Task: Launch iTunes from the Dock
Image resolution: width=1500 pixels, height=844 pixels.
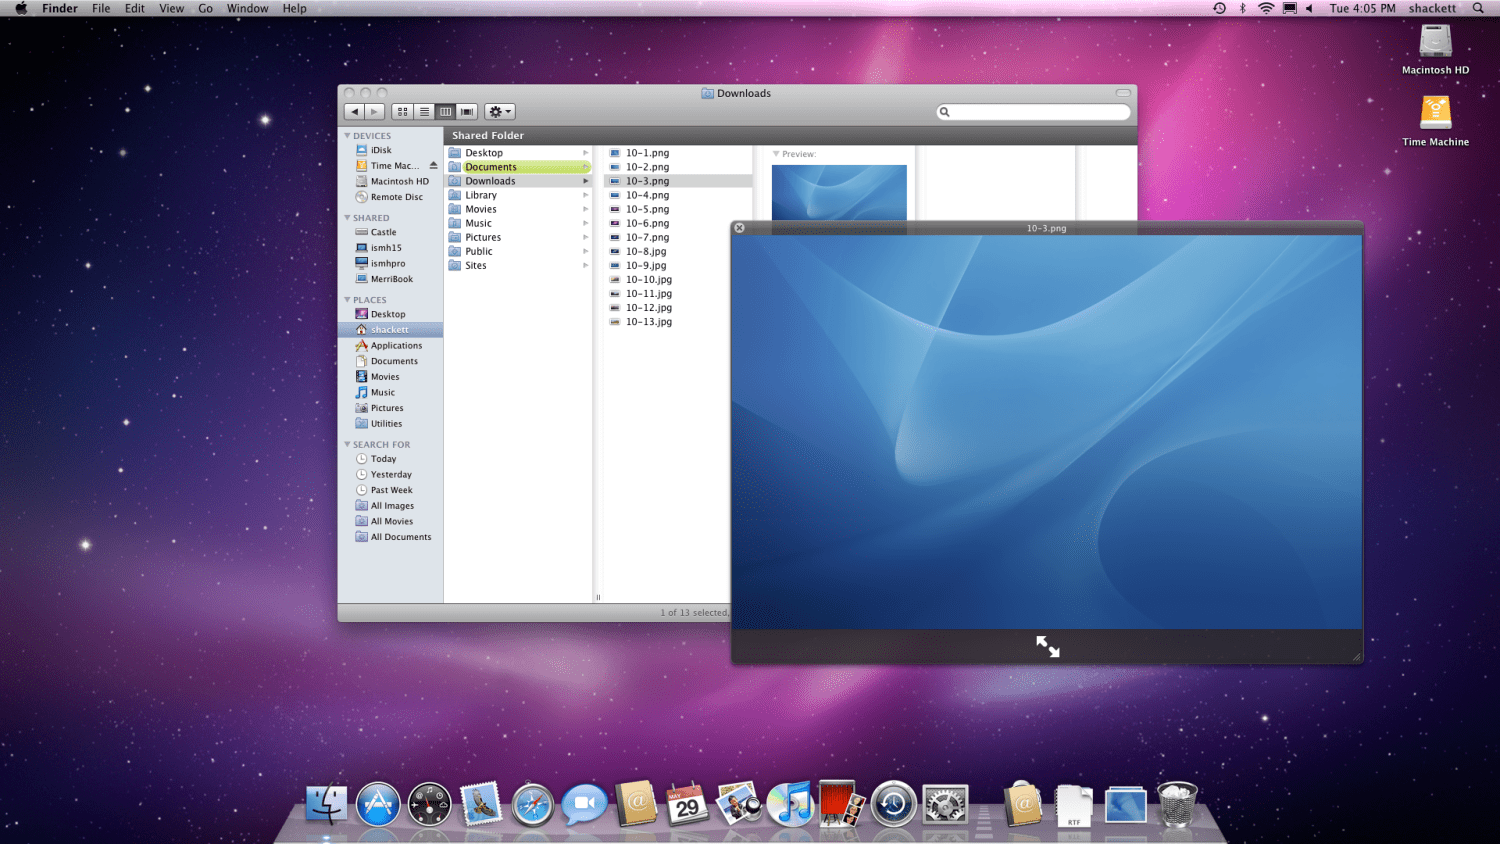Action: pos(791,804)
